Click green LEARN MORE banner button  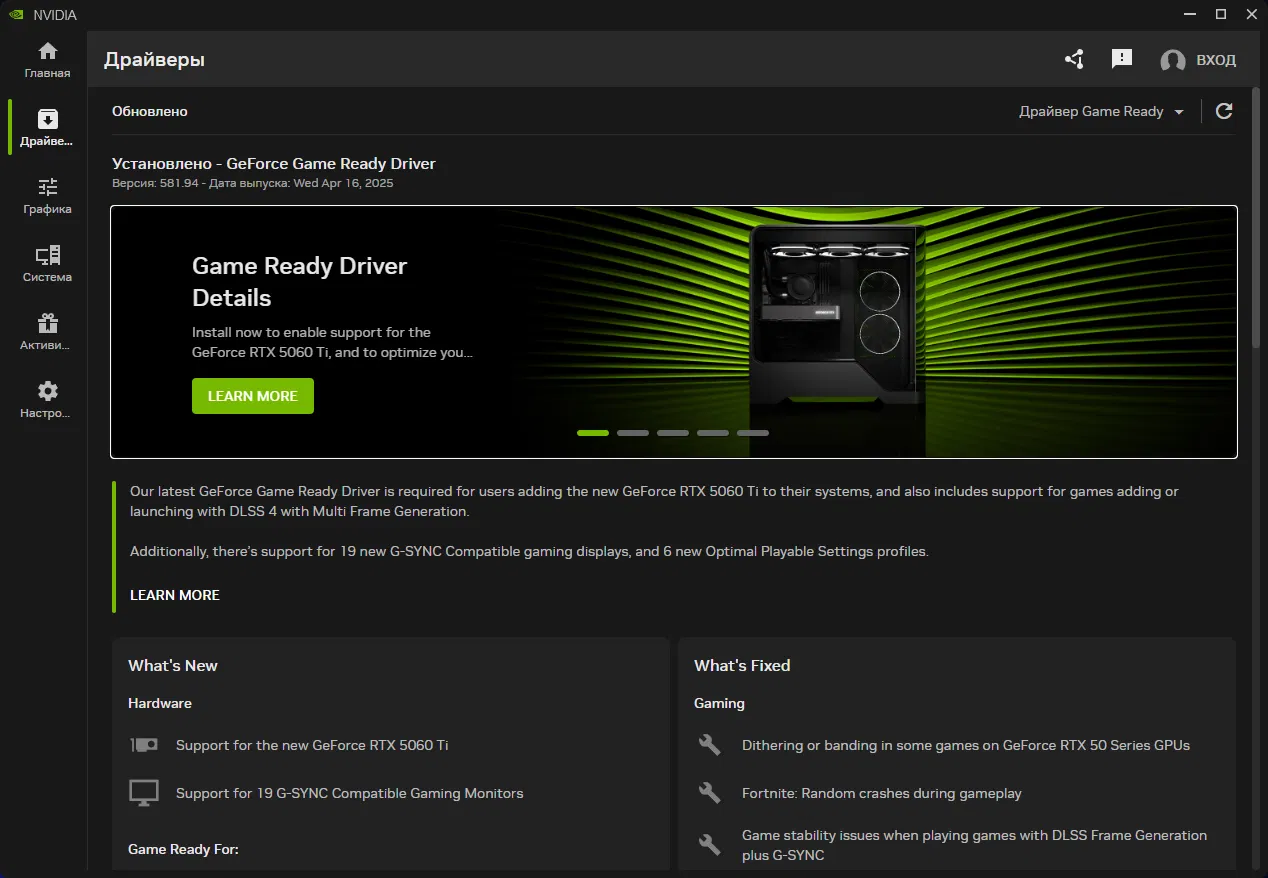click(x=253, y=396)
